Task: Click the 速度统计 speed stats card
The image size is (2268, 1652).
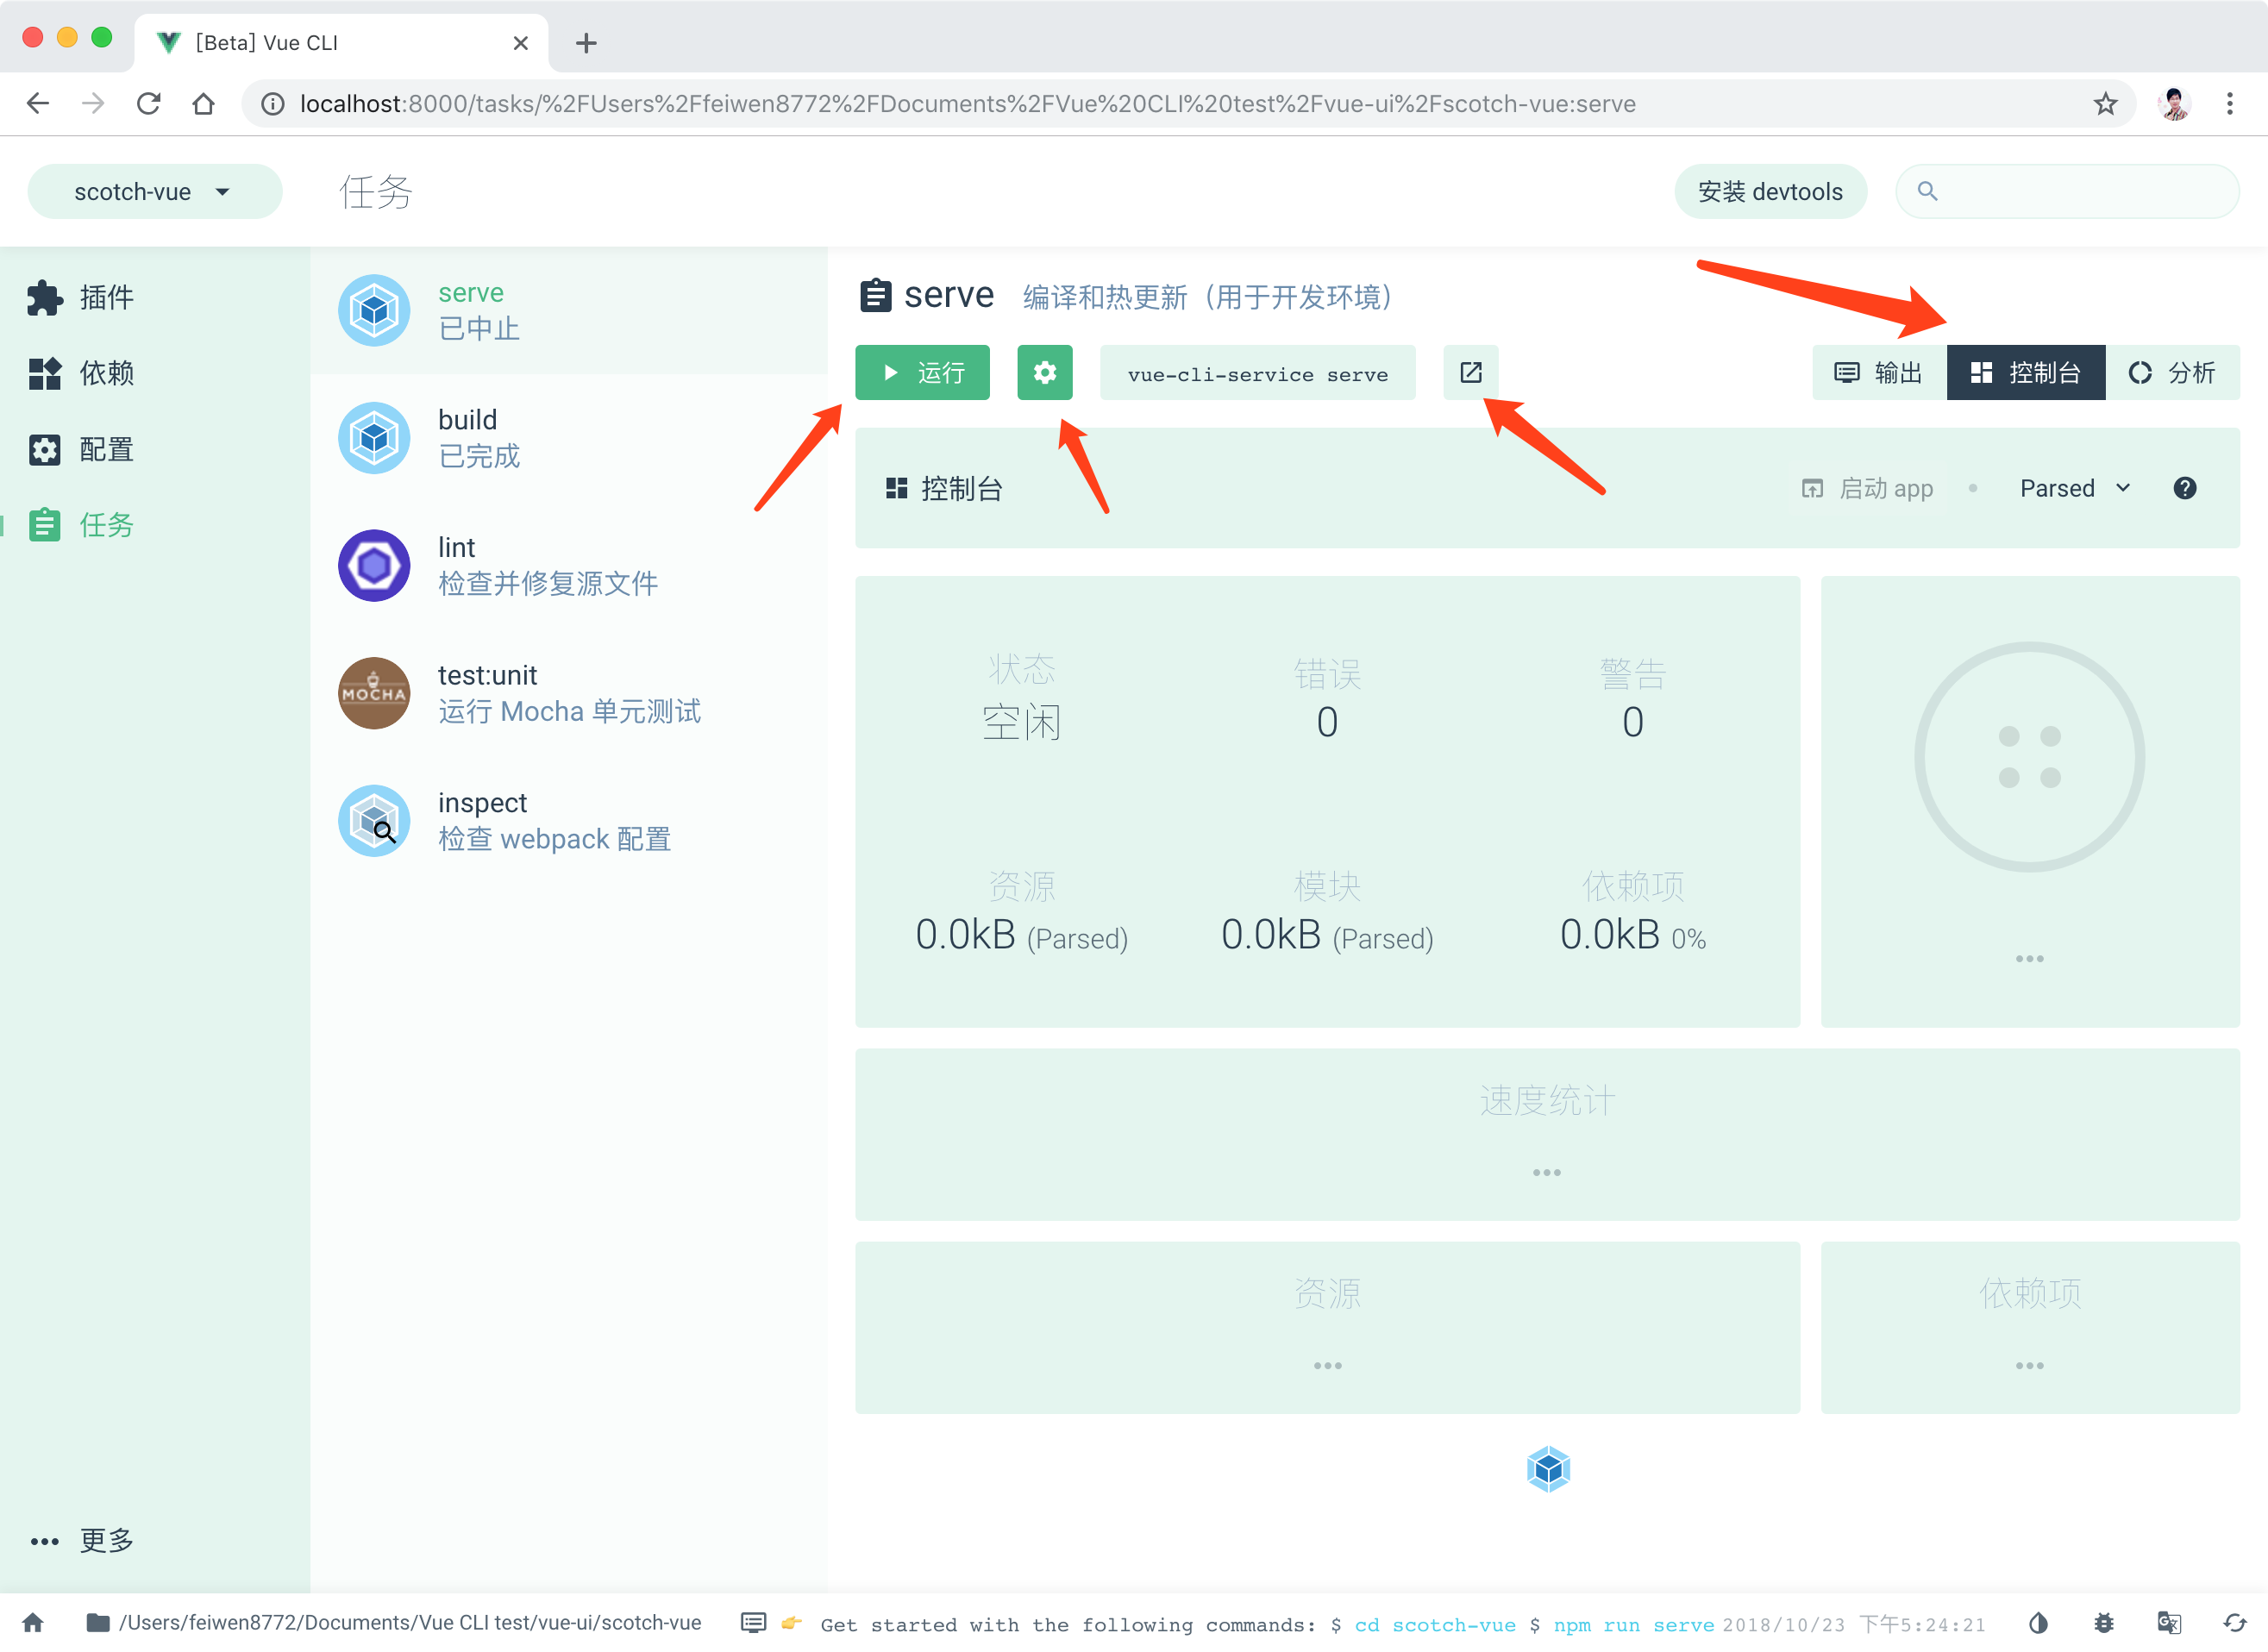Action: pyautogui.click(x=1547, y=1133)
